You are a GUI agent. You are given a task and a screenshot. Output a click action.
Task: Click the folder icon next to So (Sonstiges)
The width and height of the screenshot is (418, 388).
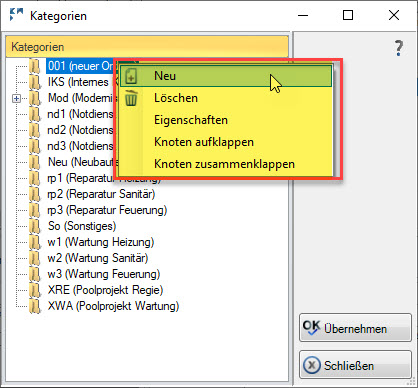[x=34, y=226]
